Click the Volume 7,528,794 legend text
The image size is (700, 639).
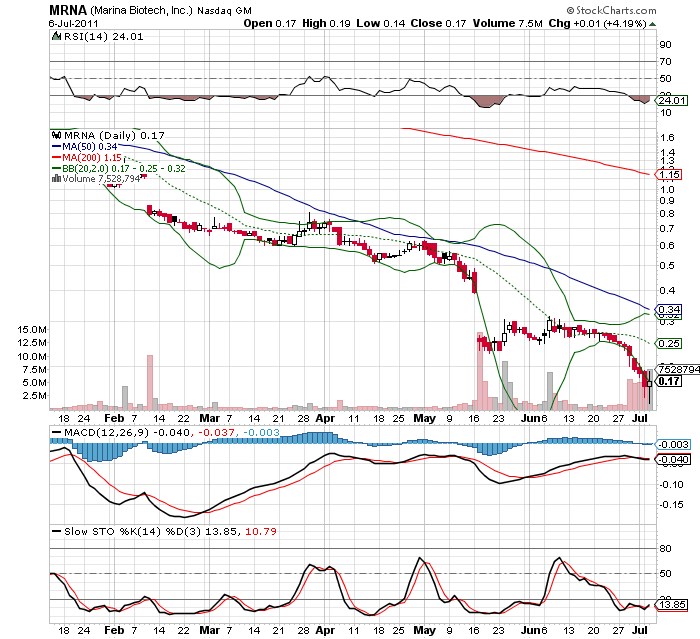click(101, 179)
